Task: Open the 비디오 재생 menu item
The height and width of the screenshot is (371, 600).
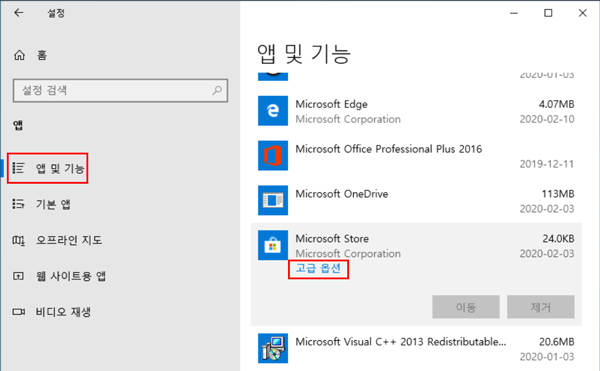Action: click(63, 312)
